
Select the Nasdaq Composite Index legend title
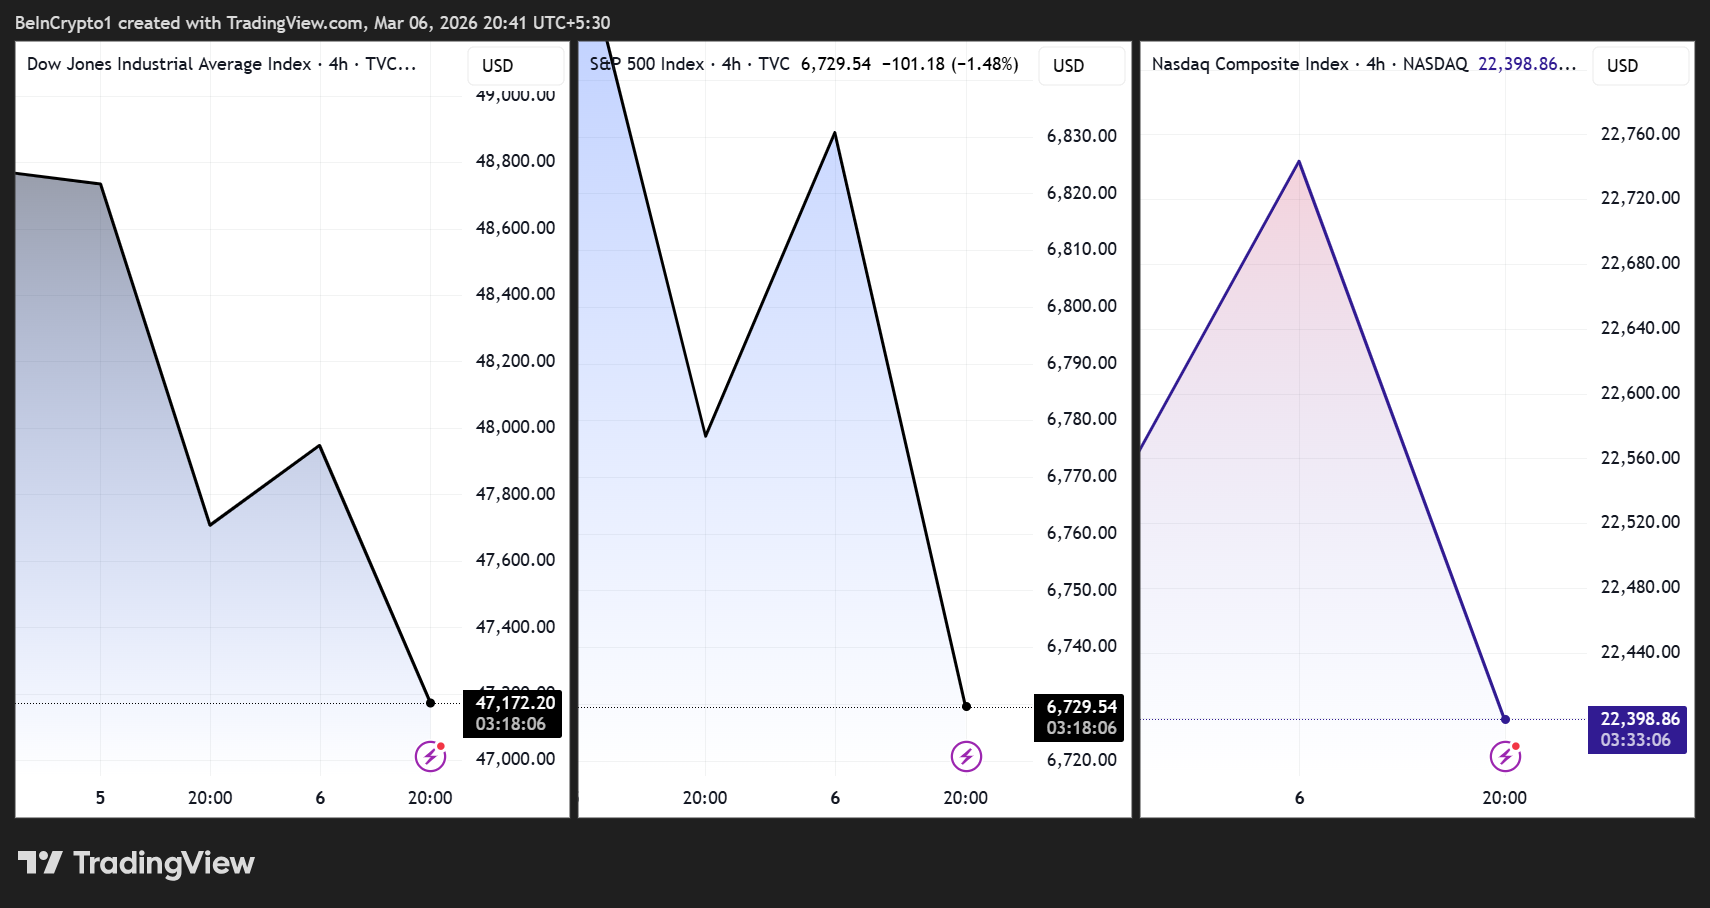click(x=1251, y=63)
